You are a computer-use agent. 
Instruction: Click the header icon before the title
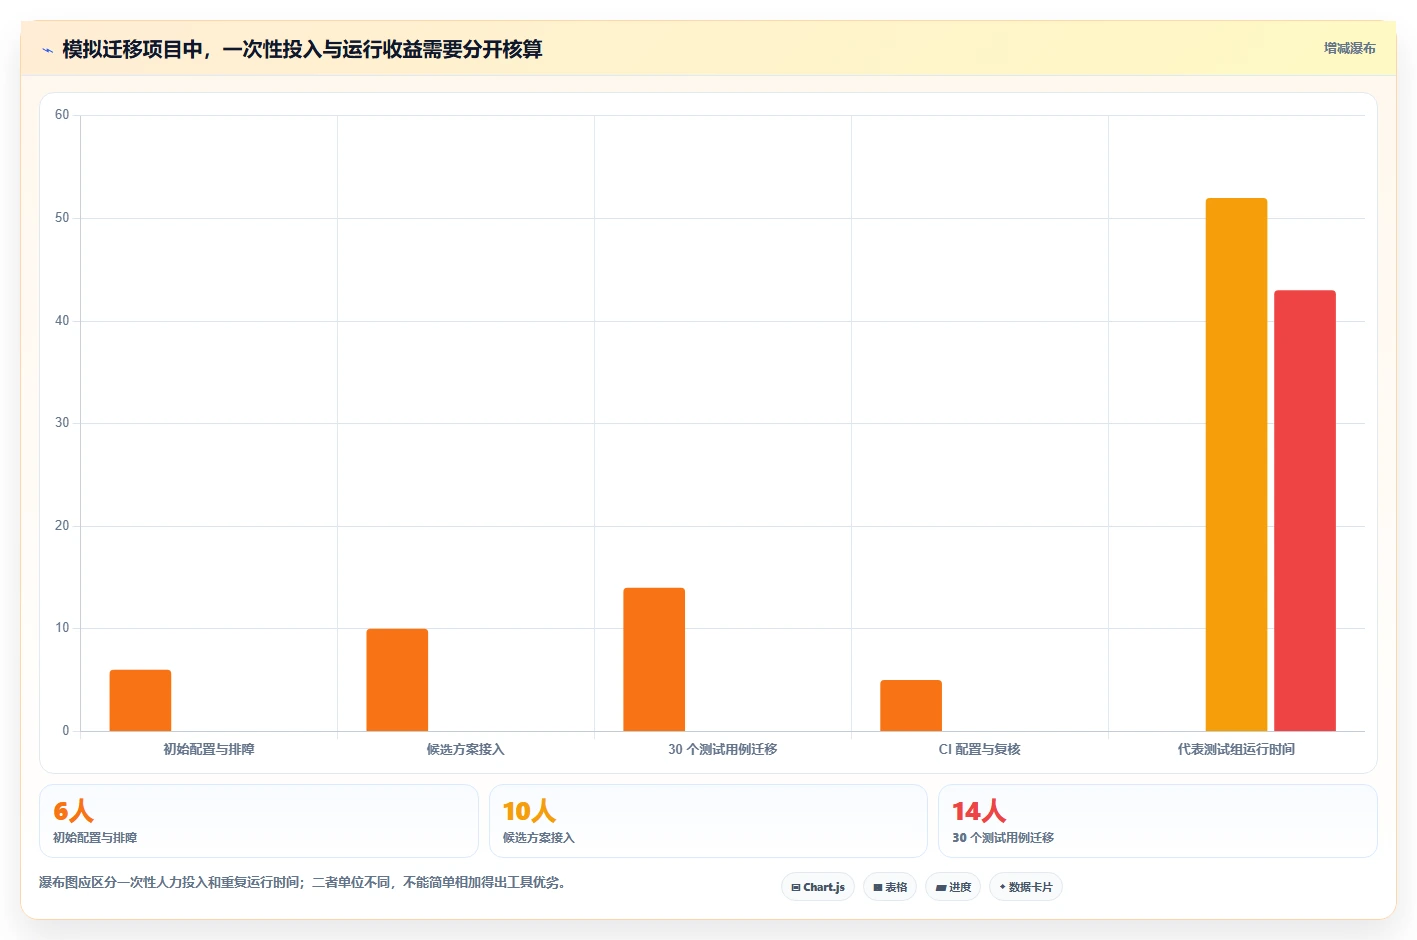click(47, 50)
